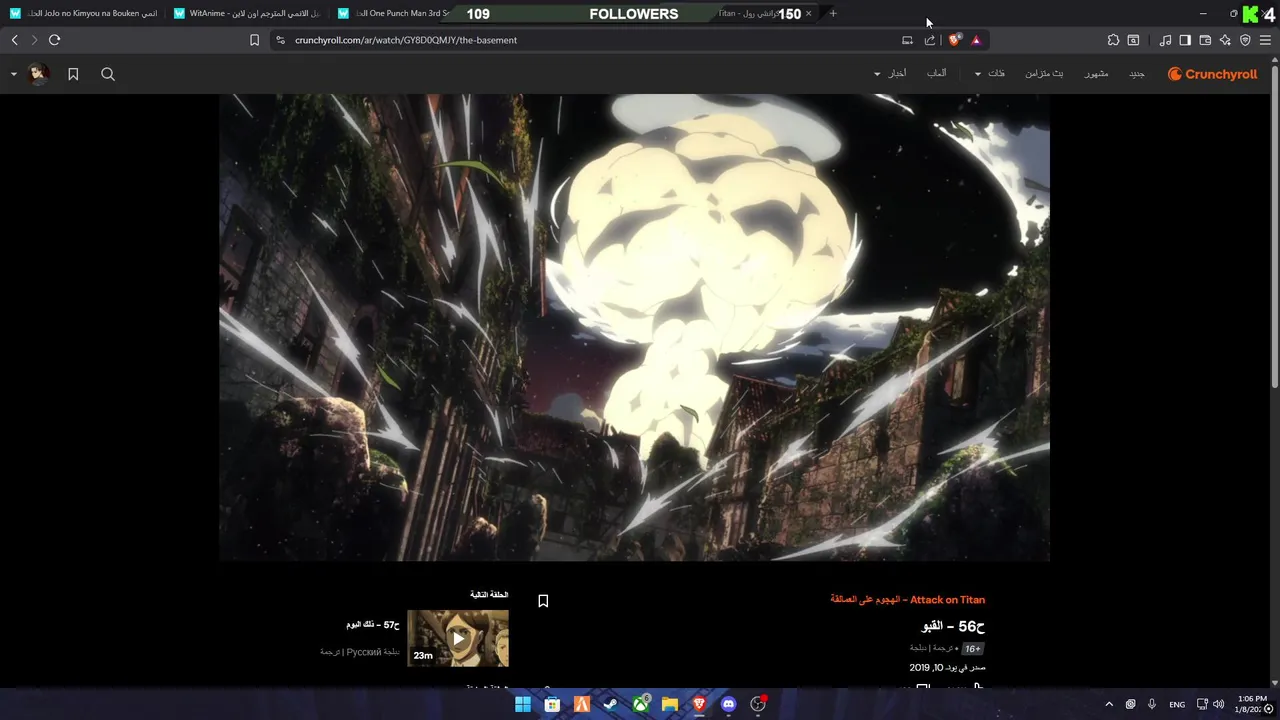Open the جديد navigation link
This screenshot has height=720, width=1280.
pyautogui.click(x=1137, y=74)
